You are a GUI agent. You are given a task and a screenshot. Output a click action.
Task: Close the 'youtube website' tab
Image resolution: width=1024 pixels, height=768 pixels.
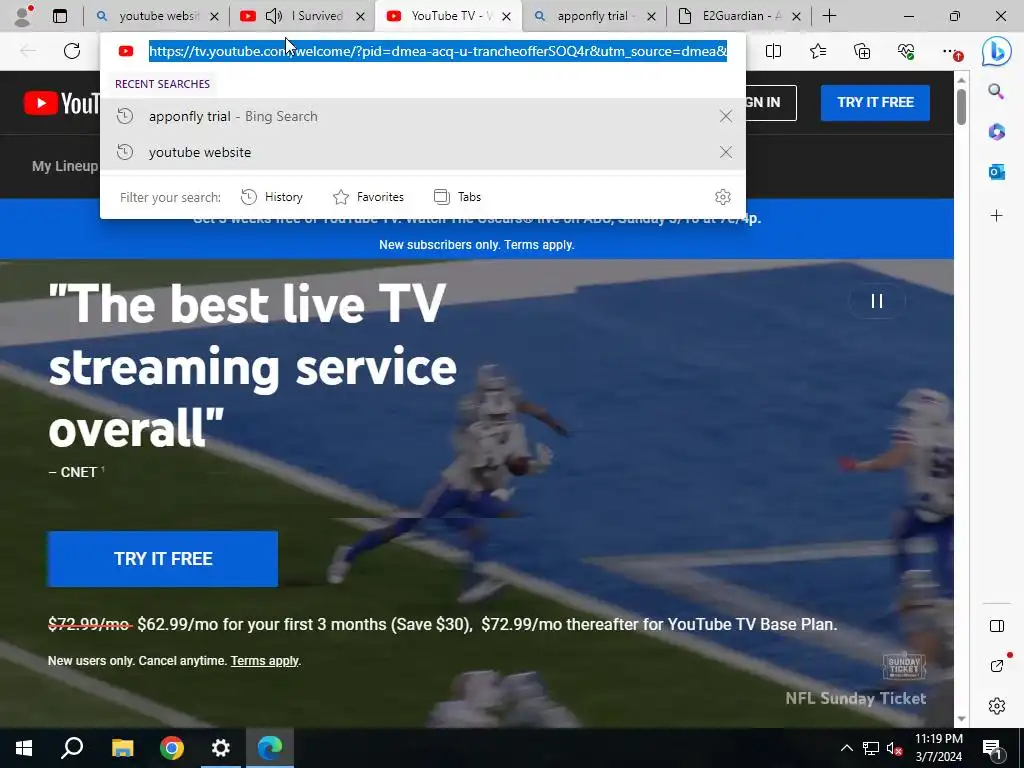pos(214,17)
